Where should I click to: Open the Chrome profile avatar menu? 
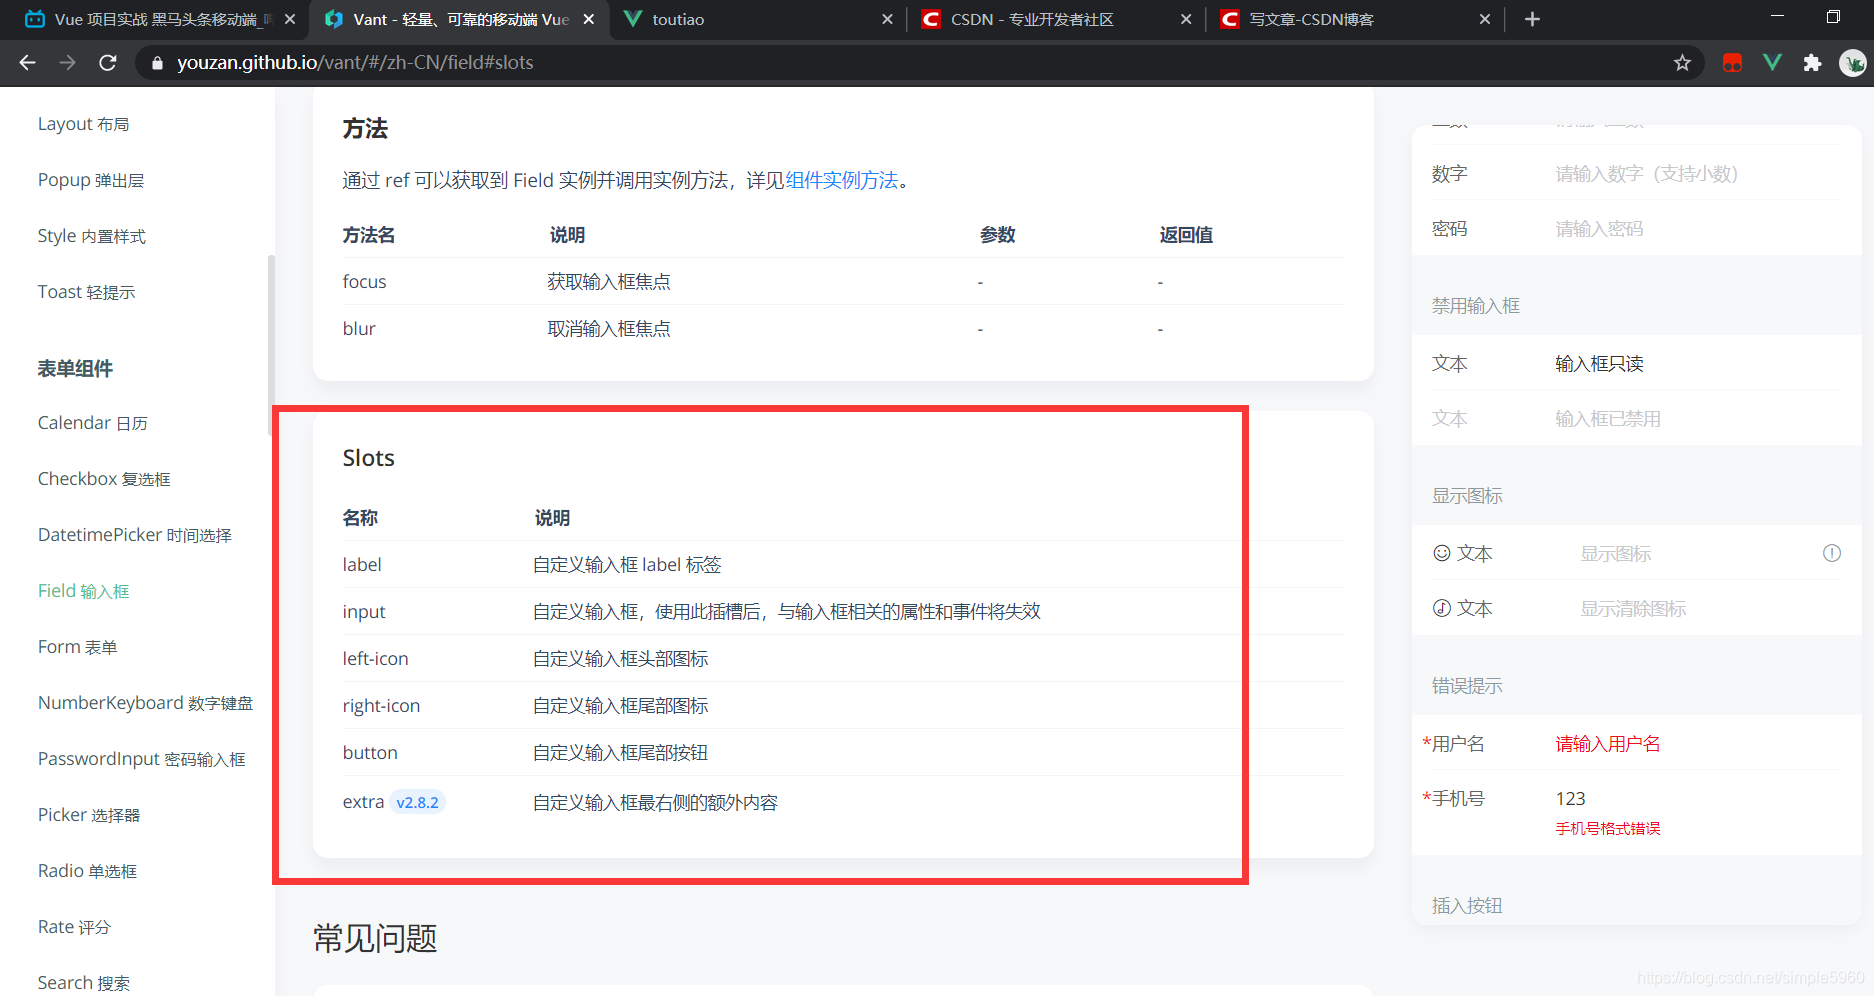click(x=1853, y=62)
